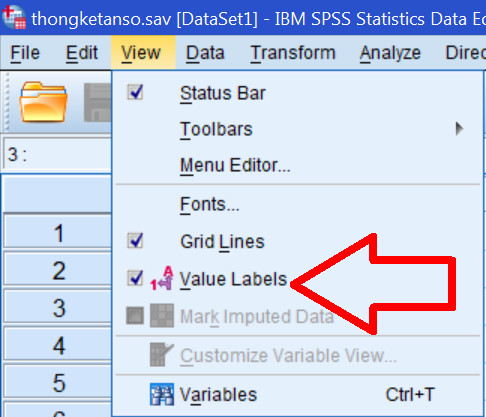Click the cell reference box showing 3 :

pos(57,154)
